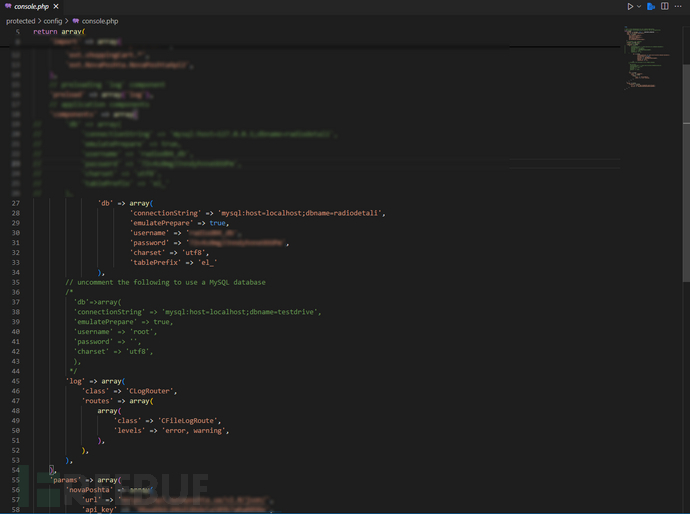
Task: Click the 'CFileLogRoute' string on line 49
Action: (x=186, y=421)
